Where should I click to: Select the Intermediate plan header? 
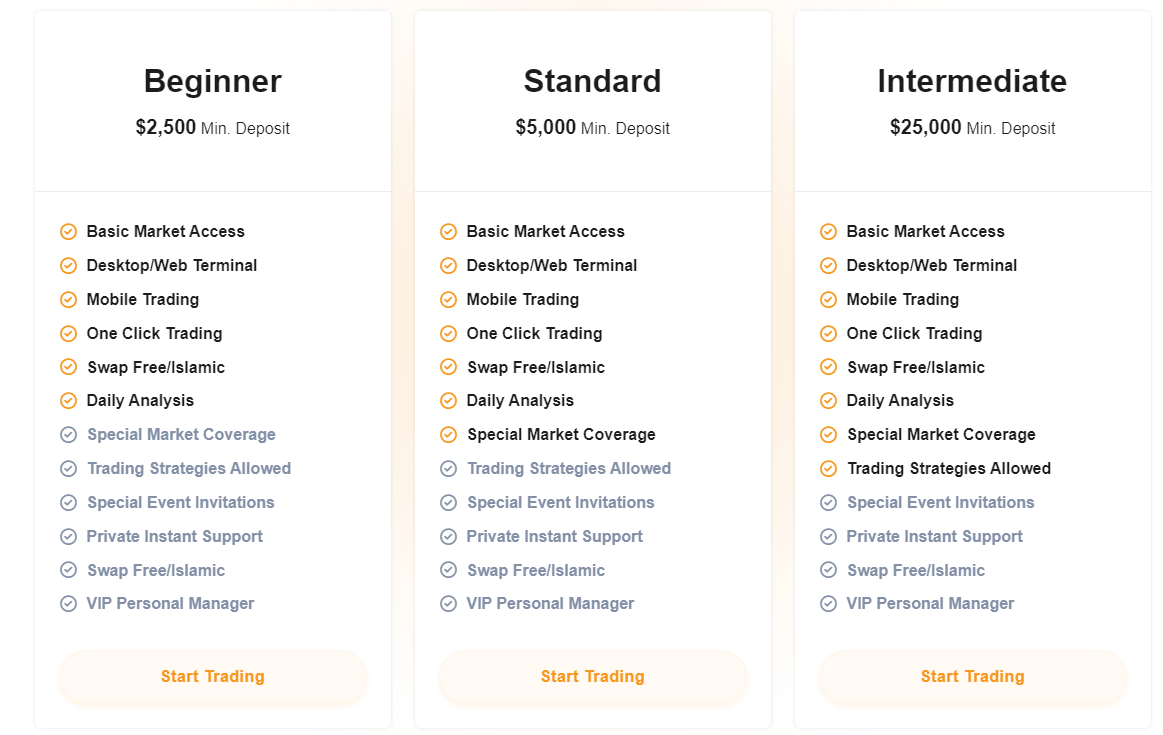pos(972,81)
